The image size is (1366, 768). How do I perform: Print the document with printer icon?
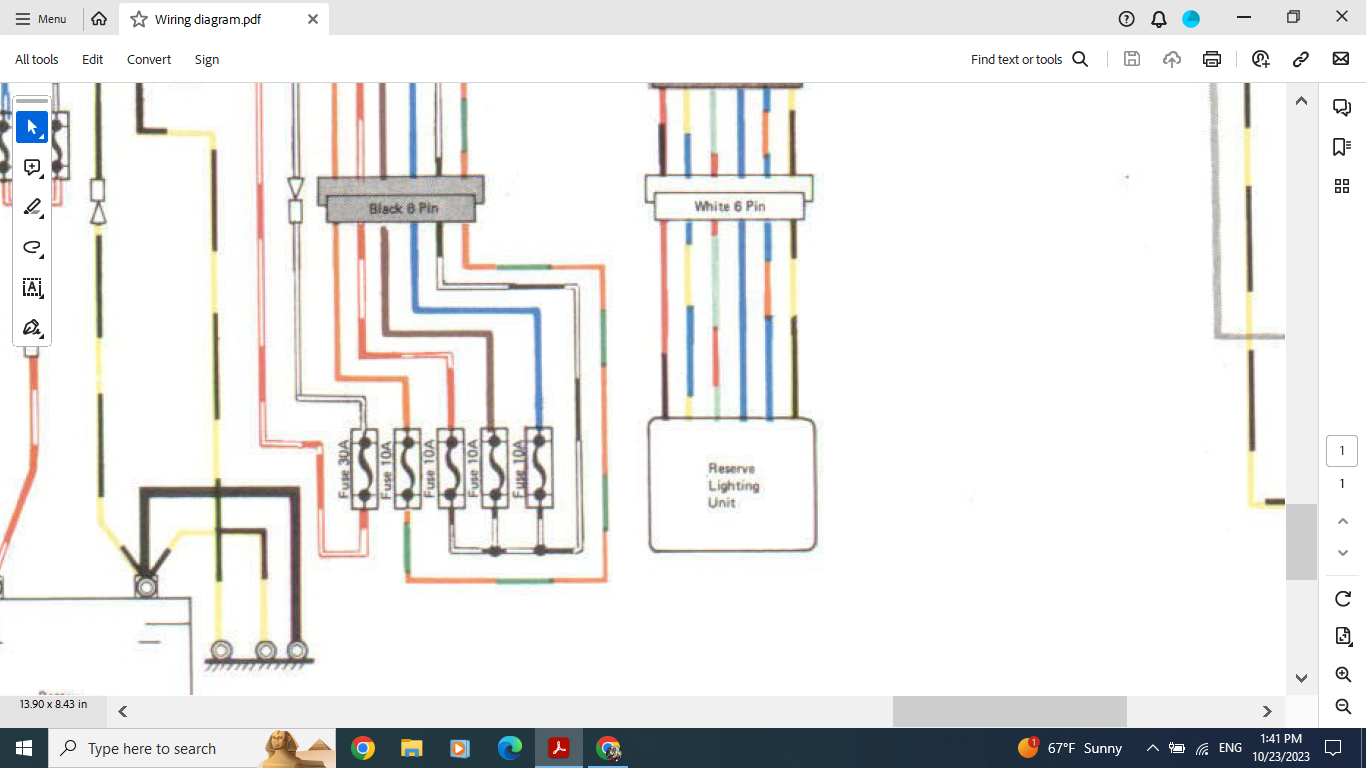(x=1212, y=59)
